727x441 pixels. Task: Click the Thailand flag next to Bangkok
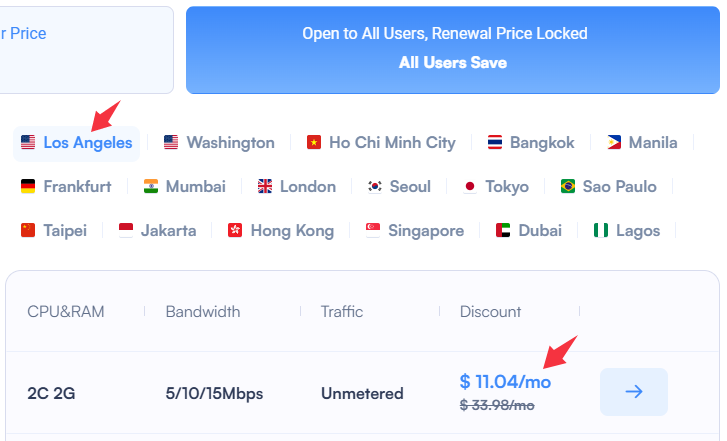tap(495, 142)
